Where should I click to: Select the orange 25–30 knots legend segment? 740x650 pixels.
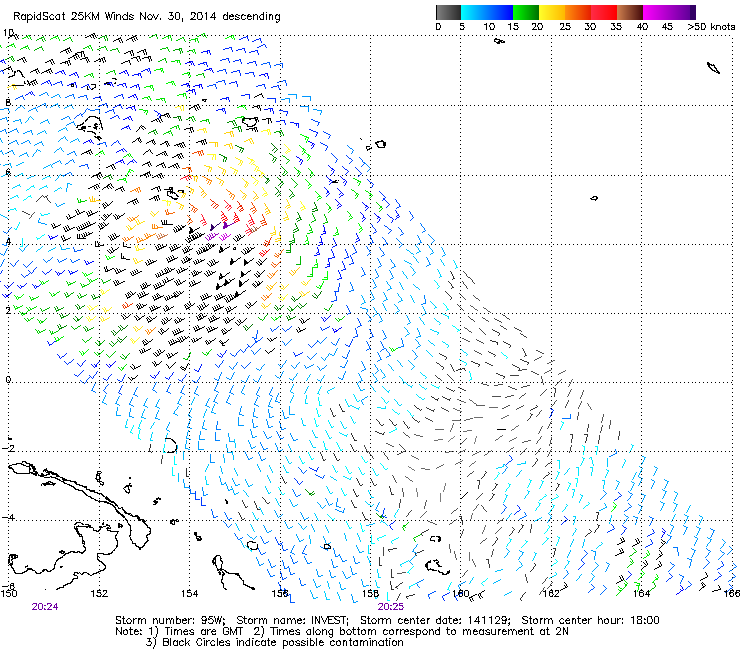click(578, 12)
